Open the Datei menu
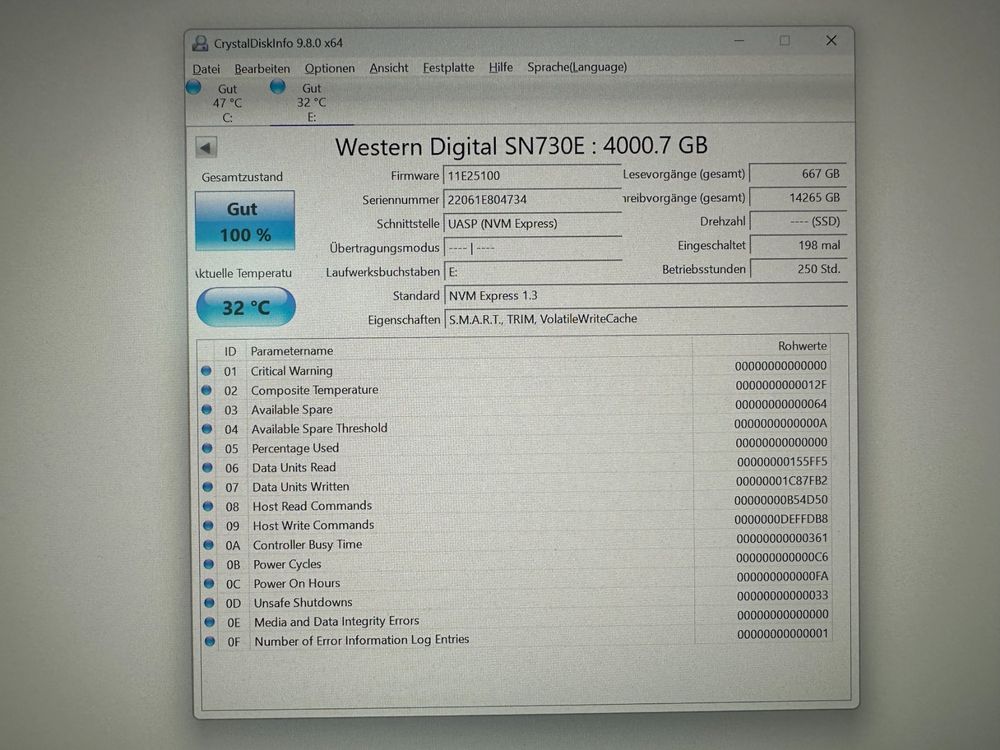The height and width of the screenshot is (750, 1000). point(206,69)
